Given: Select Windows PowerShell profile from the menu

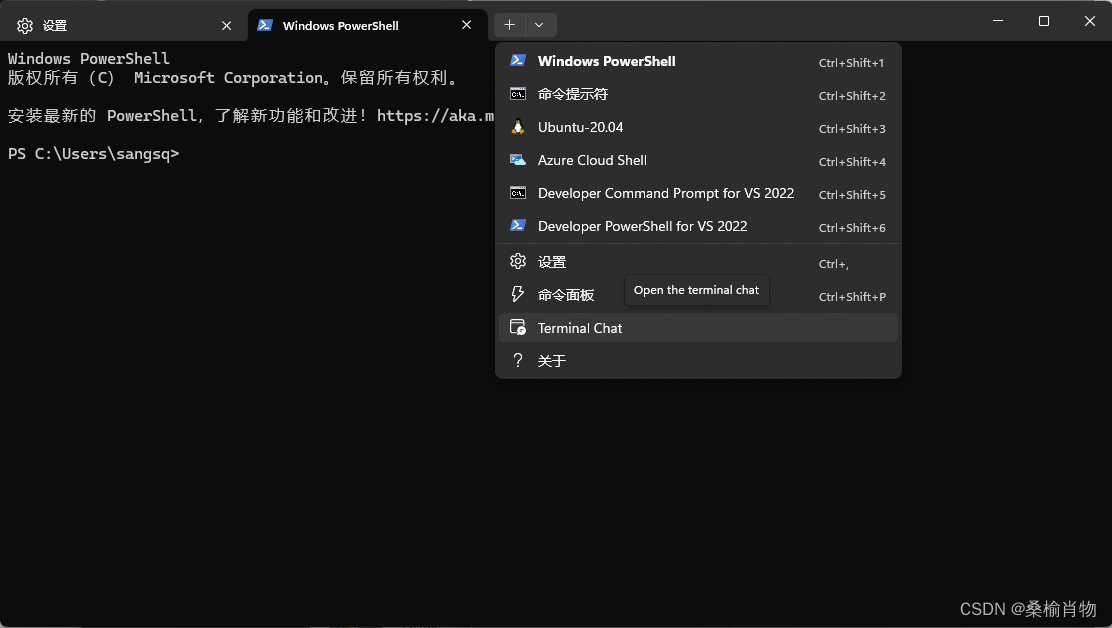Looking at the screenshot, I should 699,61.
